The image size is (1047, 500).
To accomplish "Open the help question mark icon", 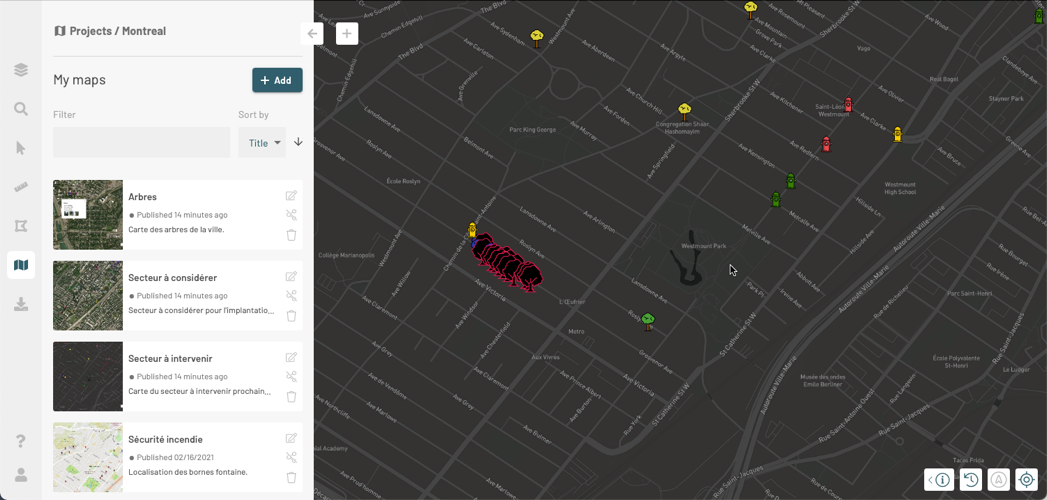I will click(x=21, y=441).
